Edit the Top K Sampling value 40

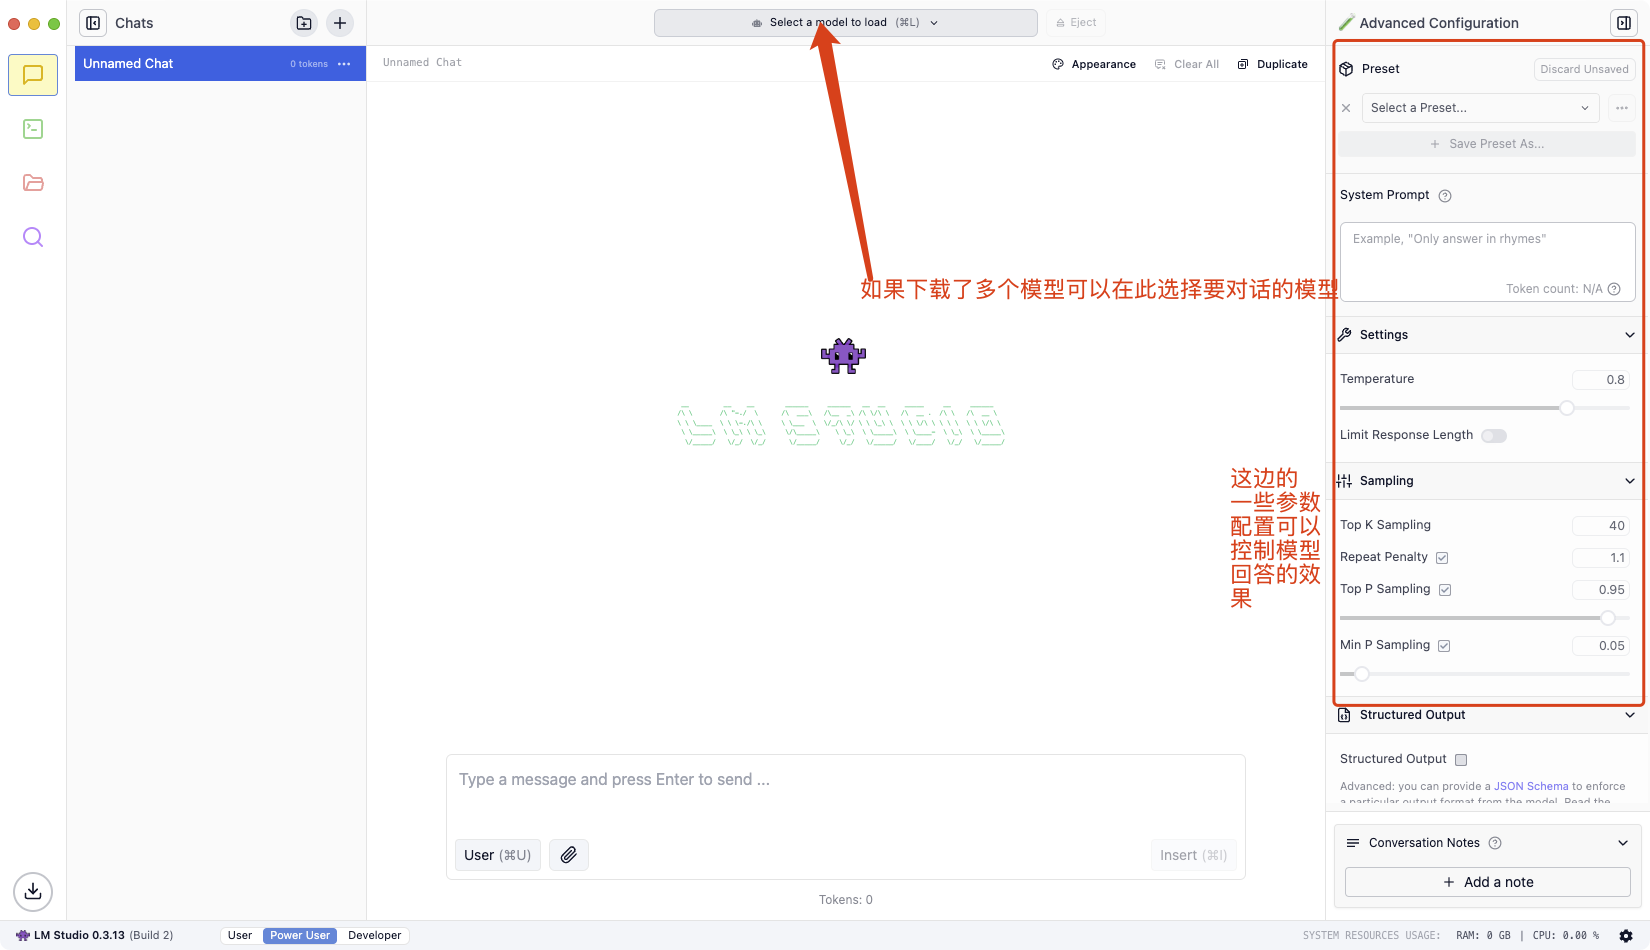pos(1601,526)
